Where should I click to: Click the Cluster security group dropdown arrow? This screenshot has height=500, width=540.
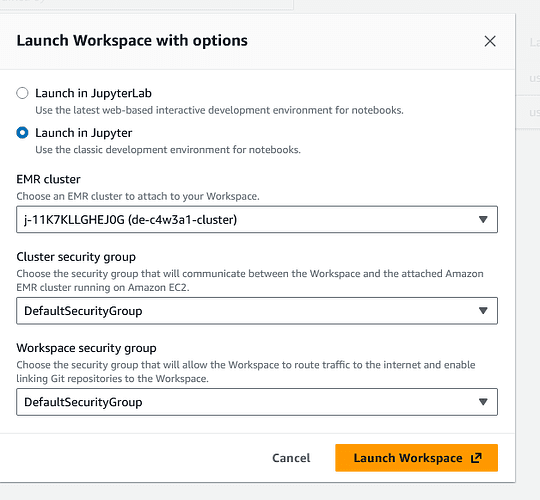[x=483, y=311]
